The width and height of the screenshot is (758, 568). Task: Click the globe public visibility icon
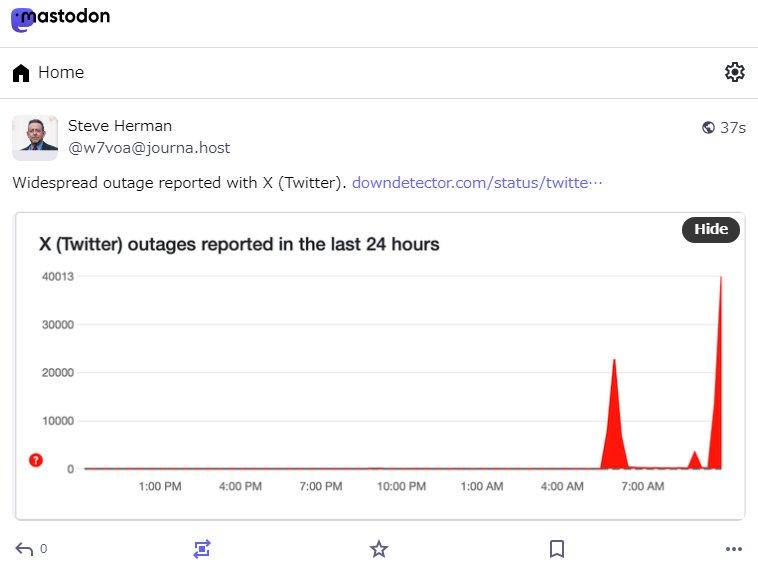[x=709, y=128]
